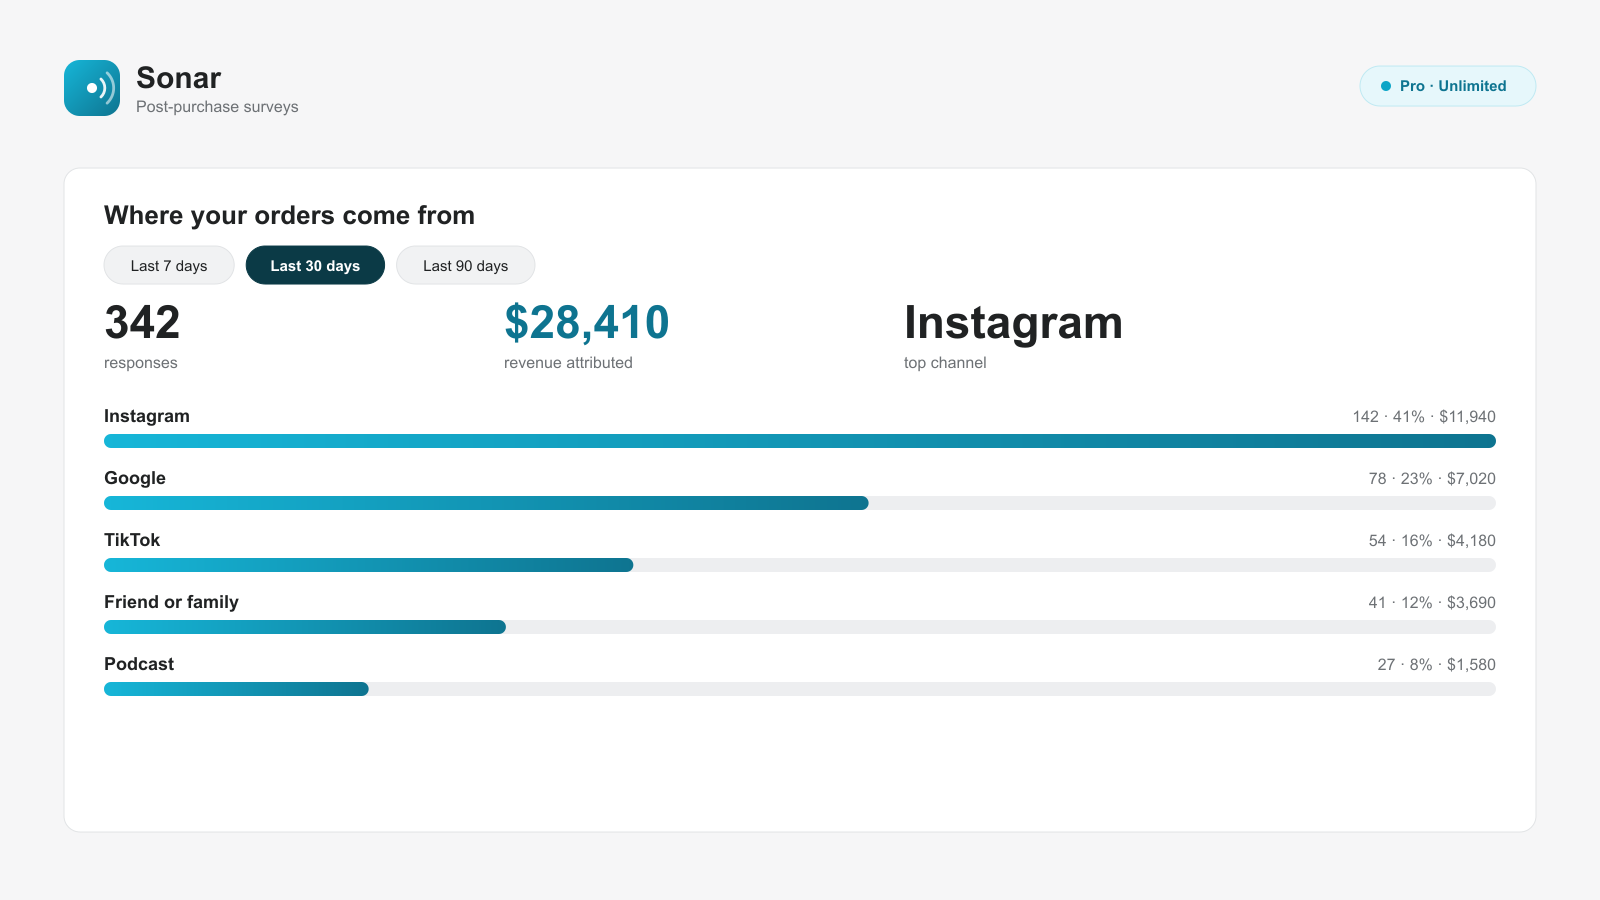Click the Podcast progress bar
Viewport: 1600px width, 900px height.
click(x=800, y=689)
